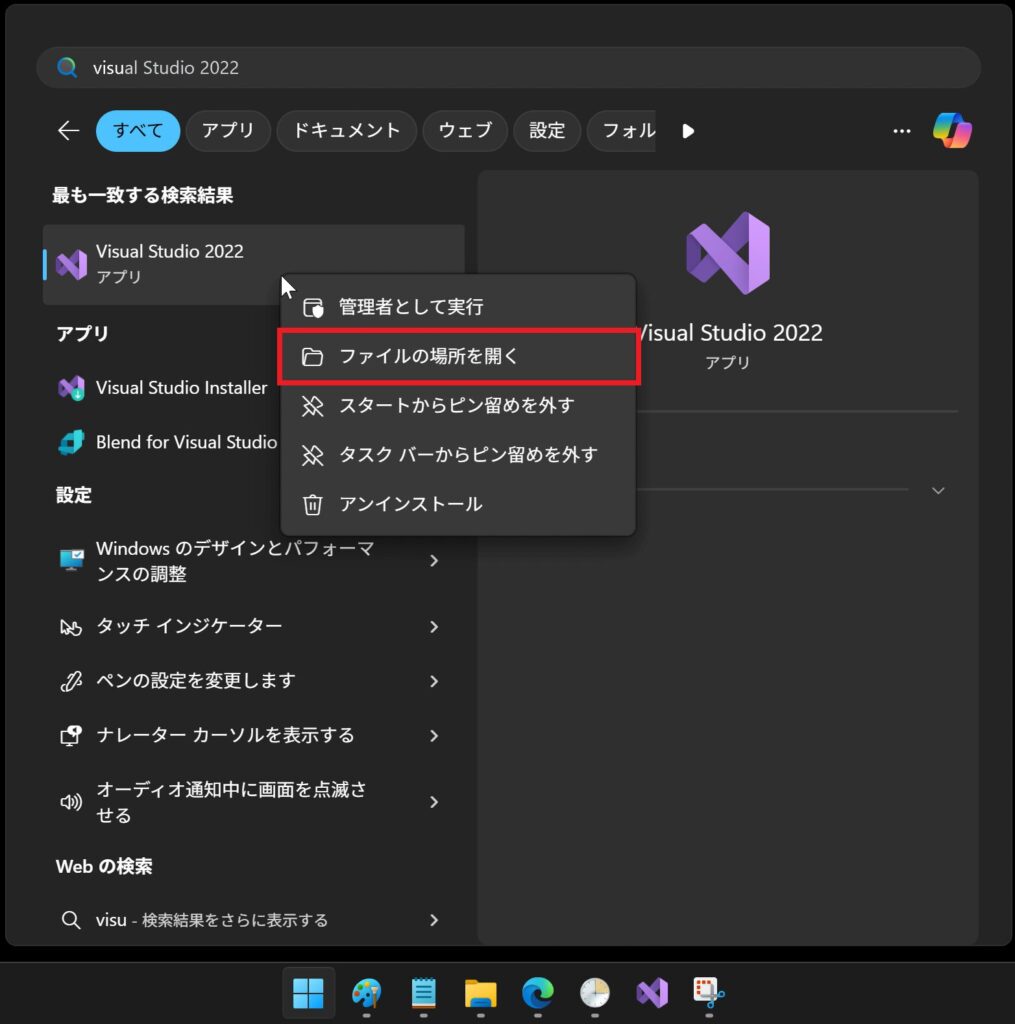Go back with the left arrow button
This screenshot has height=1024, width=1015.
click(x=69, y=131)
